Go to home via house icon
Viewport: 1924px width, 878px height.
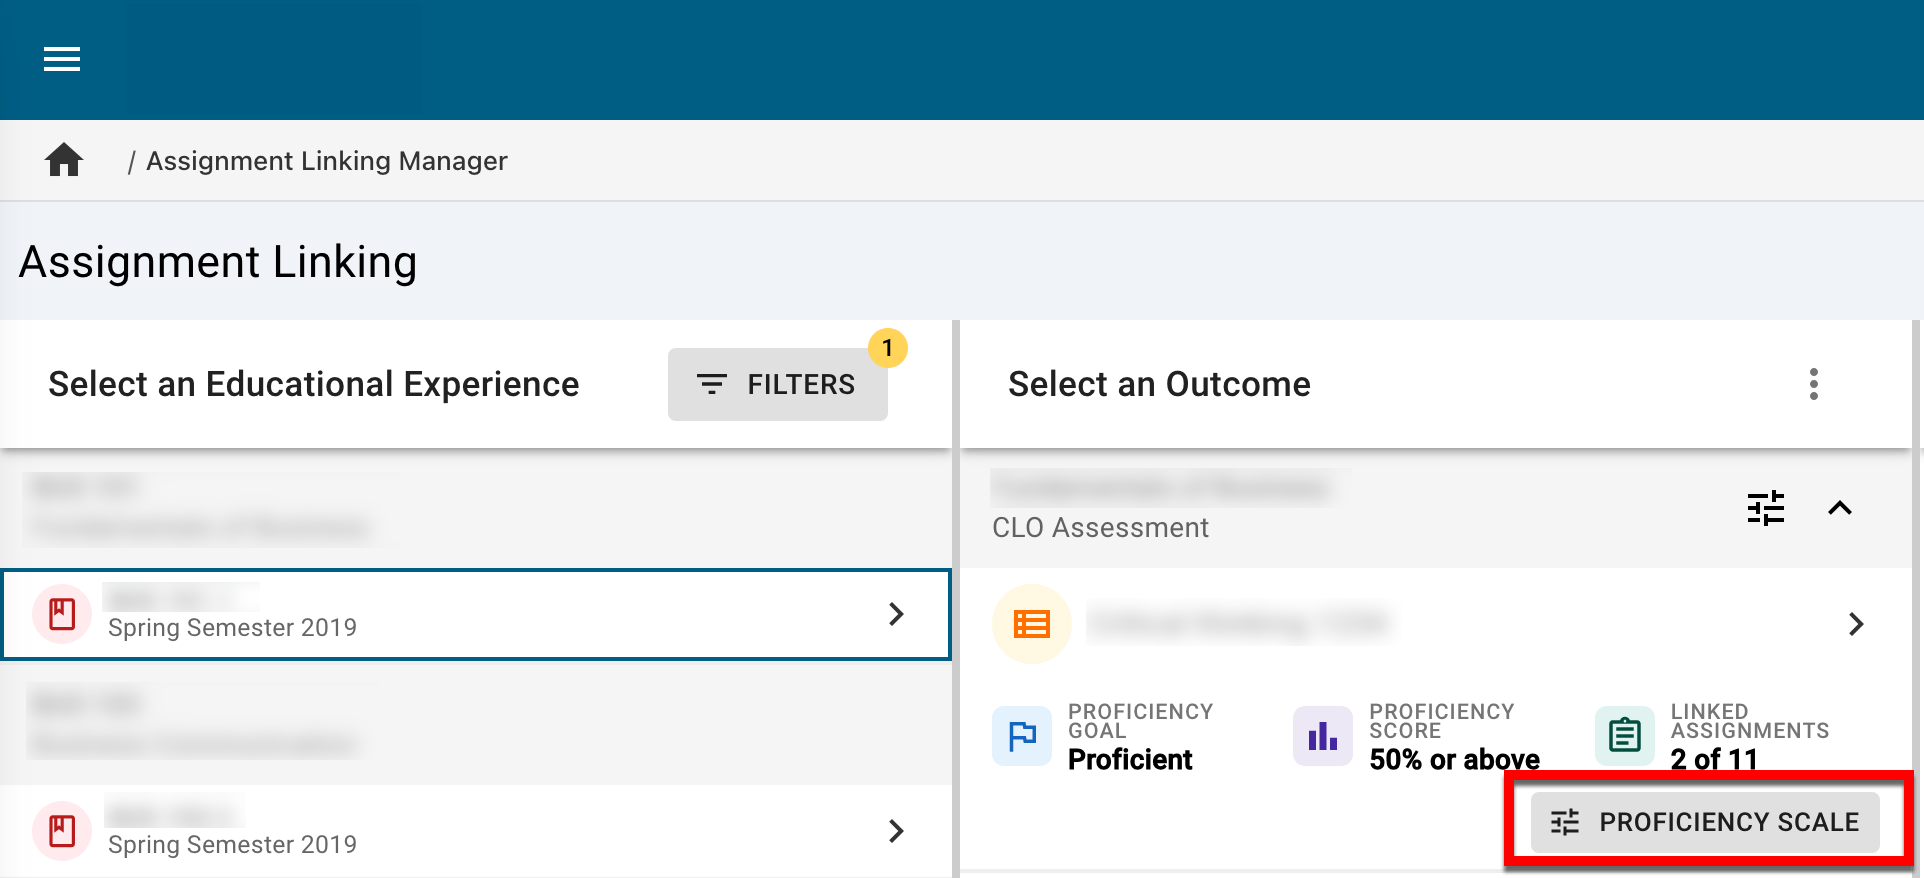(64, 160)
